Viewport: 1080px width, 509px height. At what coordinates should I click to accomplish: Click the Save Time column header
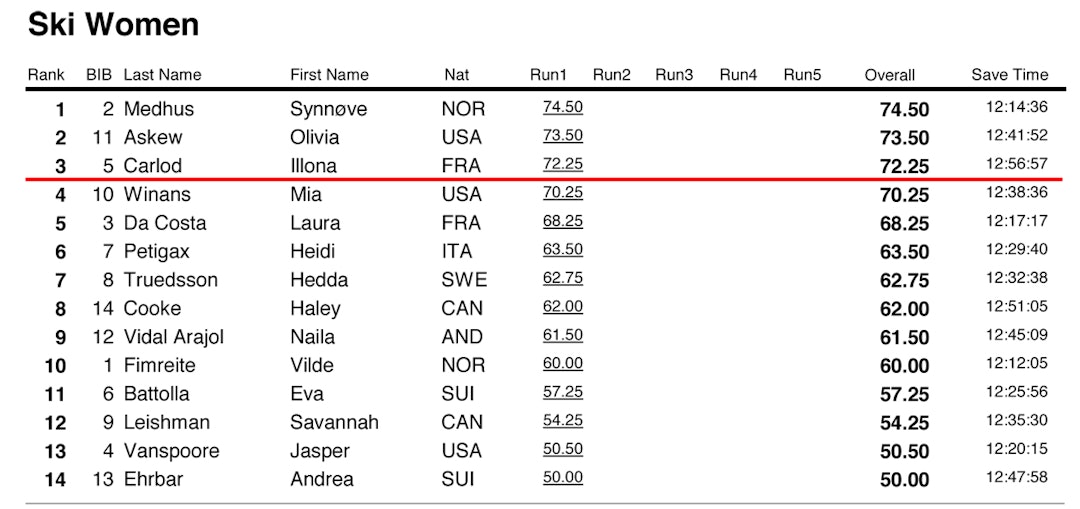pos(1009,75)
